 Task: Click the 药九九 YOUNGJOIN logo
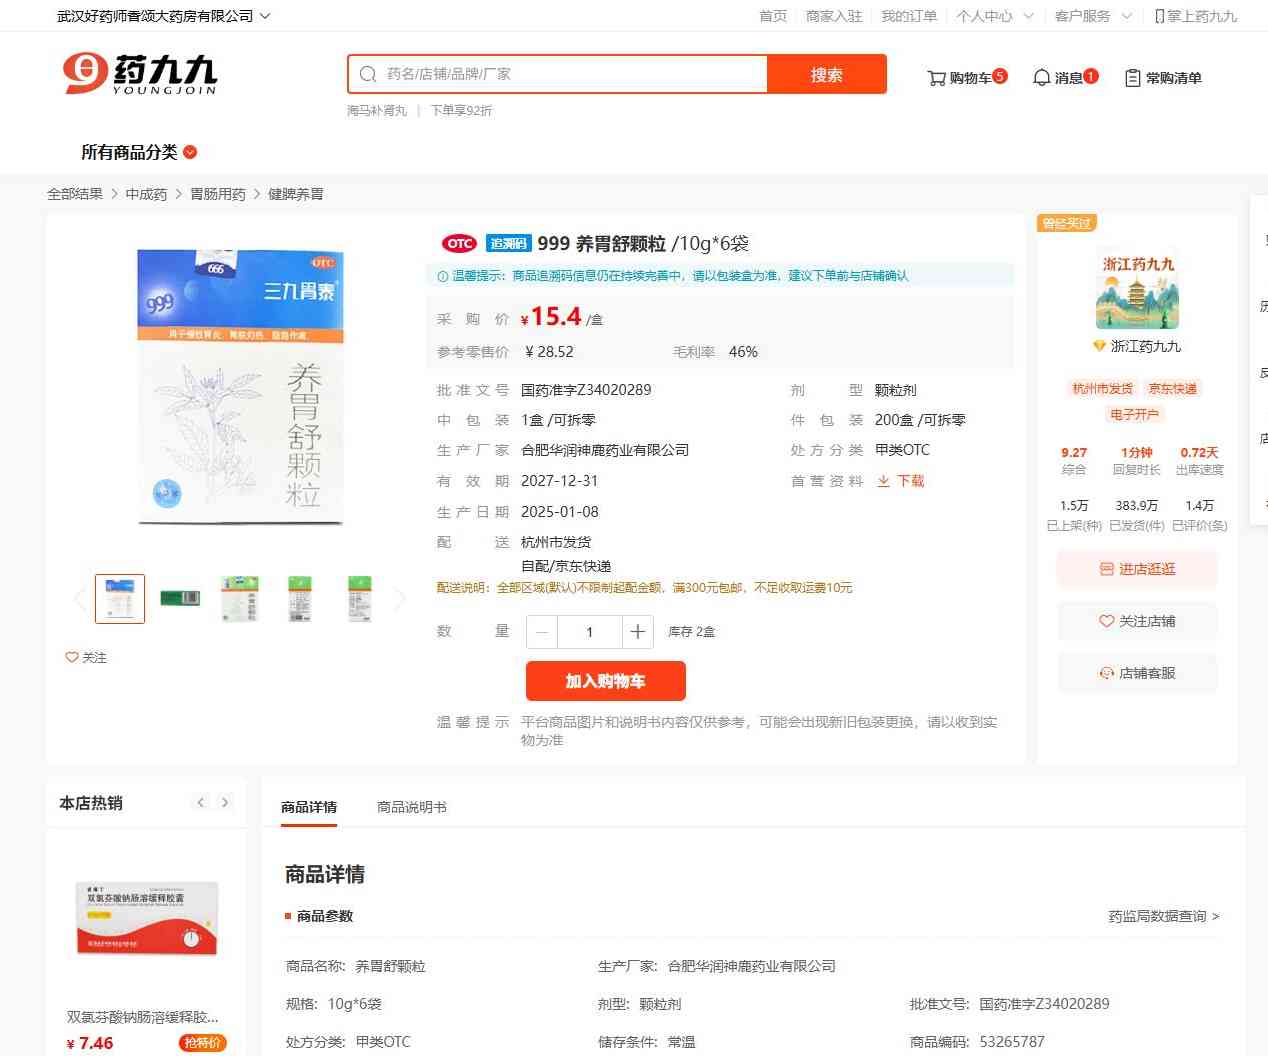(140, 74)
